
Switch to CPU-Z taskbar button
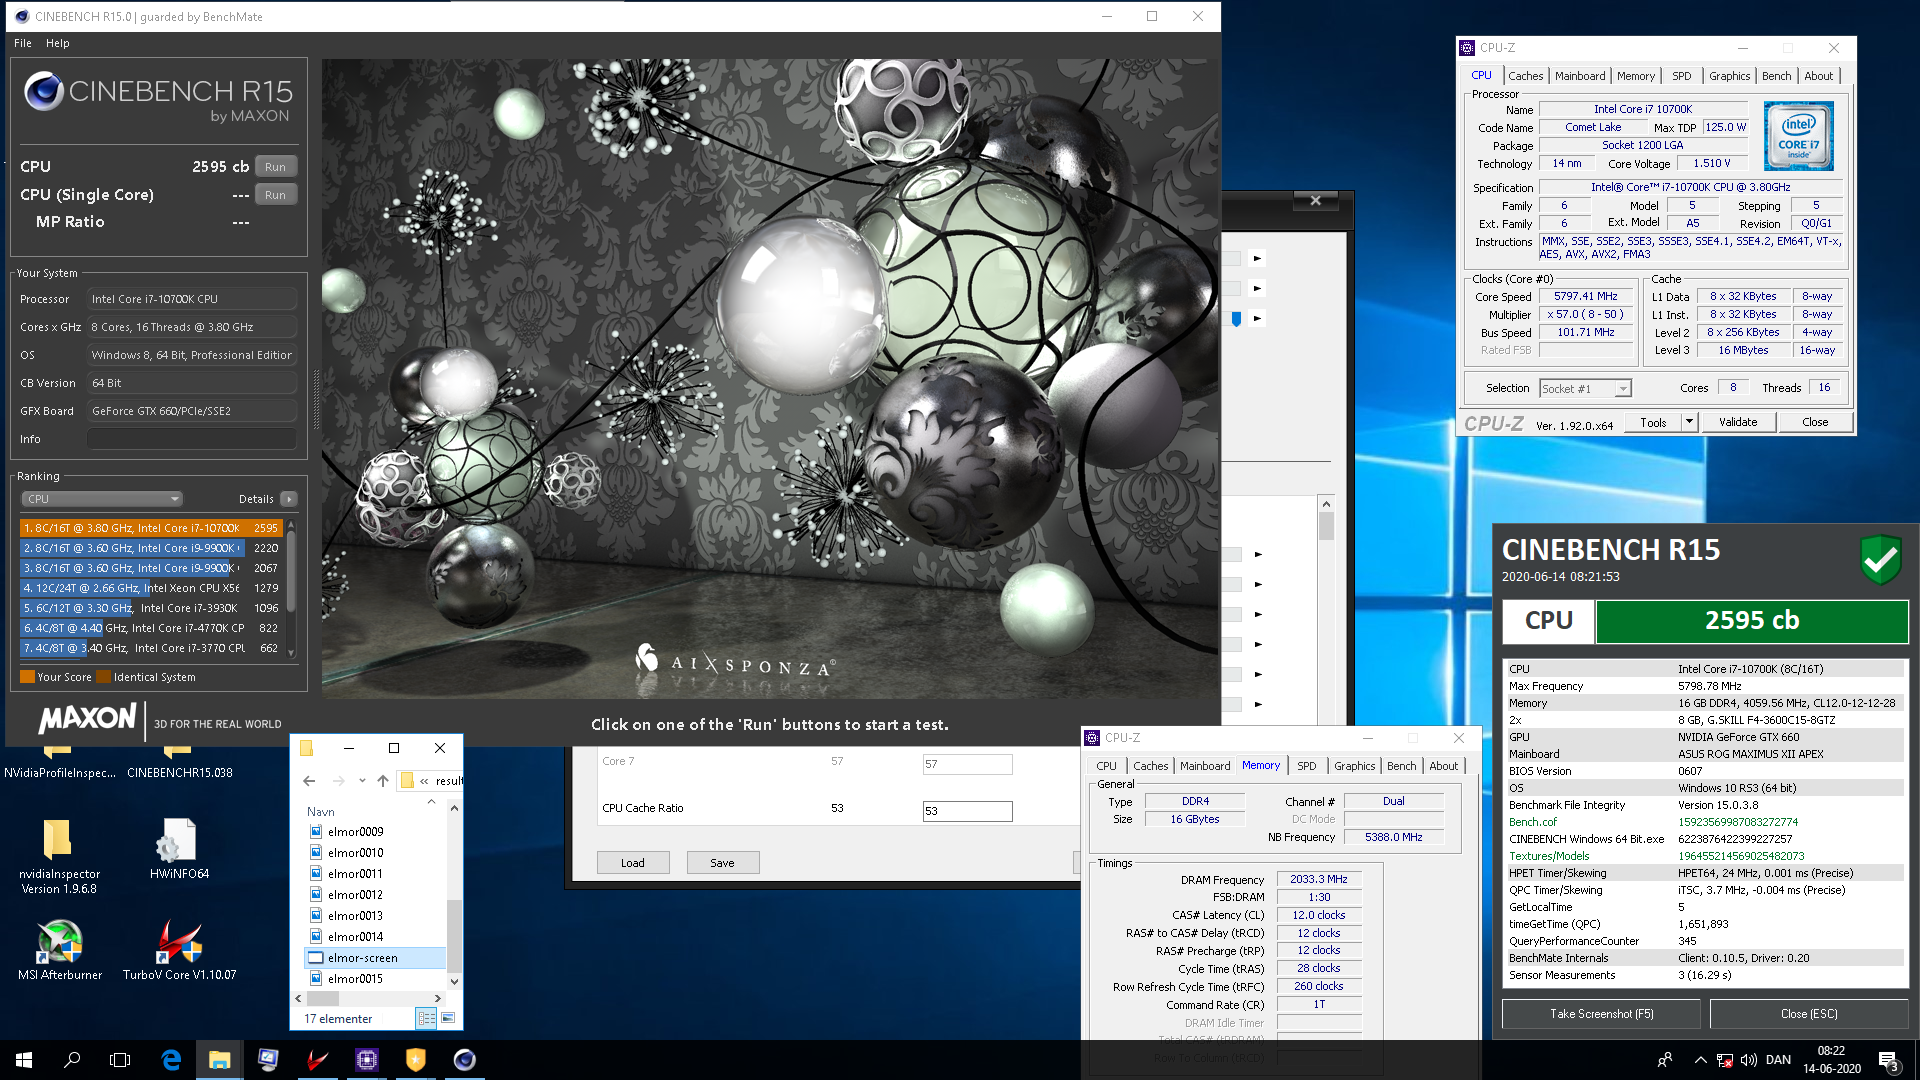[367, 1060]
